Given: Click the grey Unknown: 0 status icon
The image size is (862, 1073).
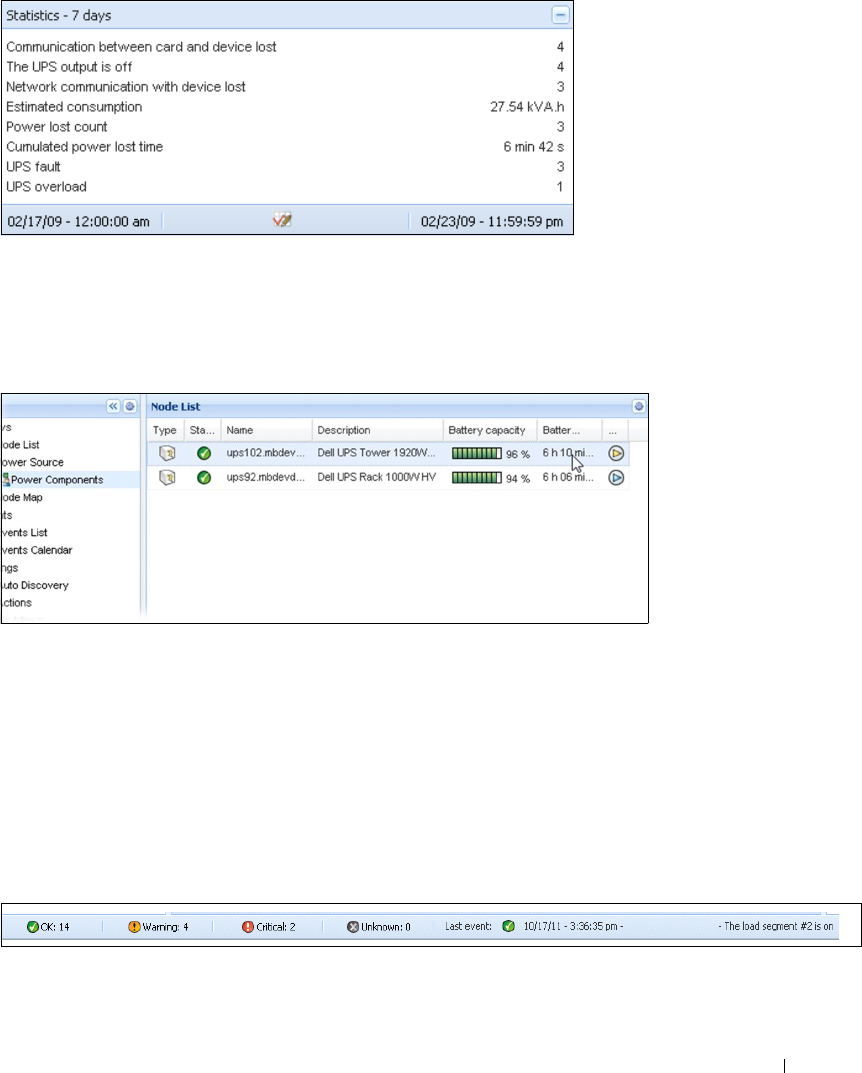Looking at the screenshot, I should click(x=353, y=927).
